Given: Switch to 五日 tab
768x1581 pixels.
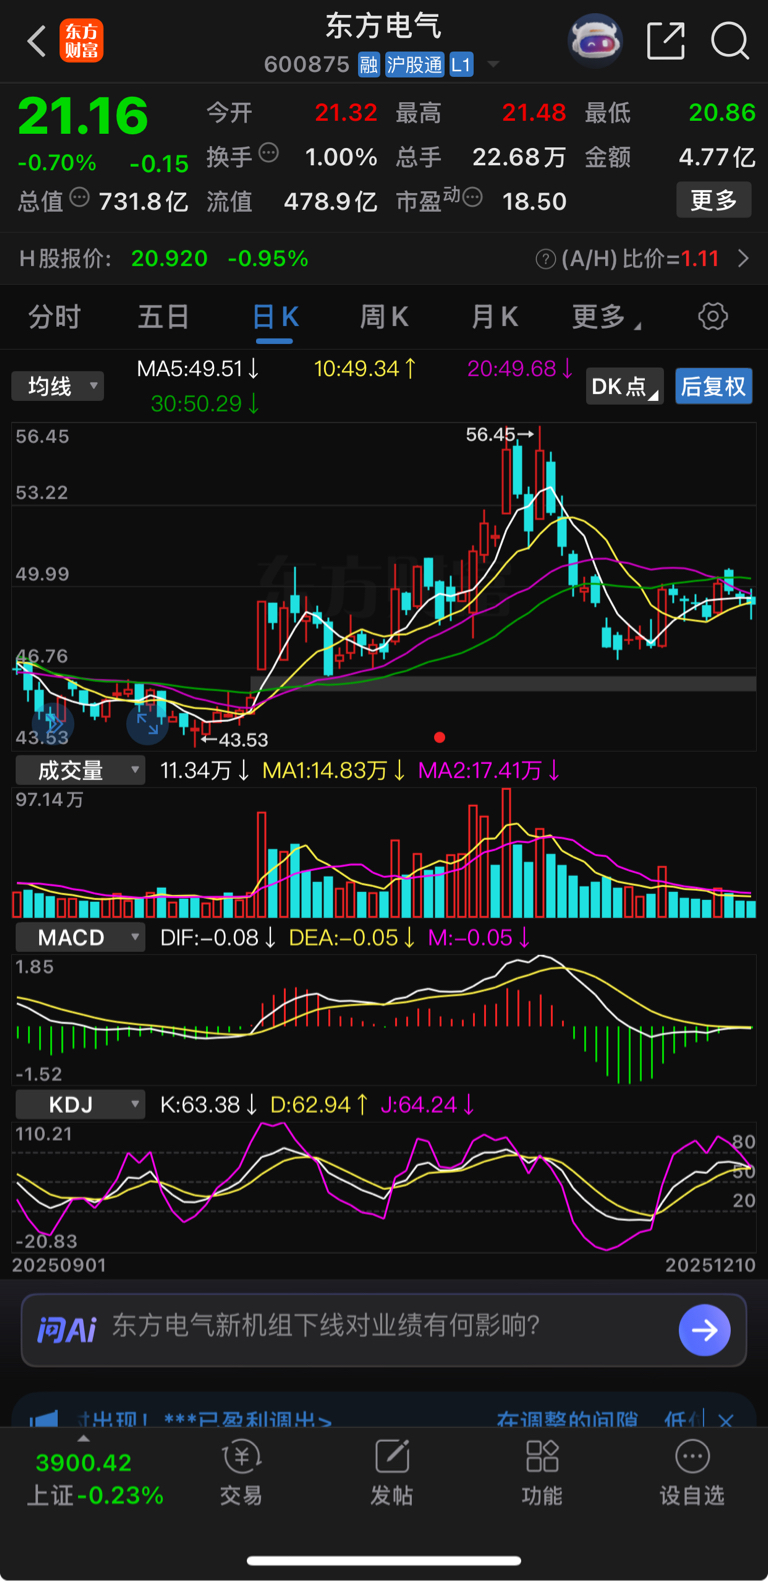Looking at the screenshot, I should pyautogui.click(x=164, y=318).
